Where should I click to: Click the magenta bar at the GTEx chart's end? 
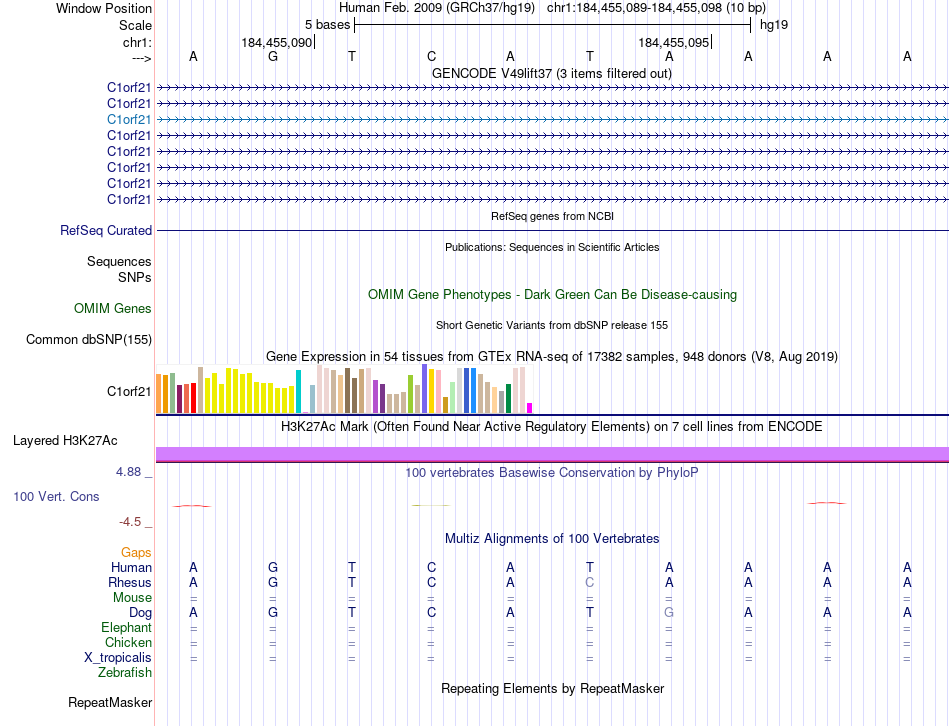coord(530,408)
